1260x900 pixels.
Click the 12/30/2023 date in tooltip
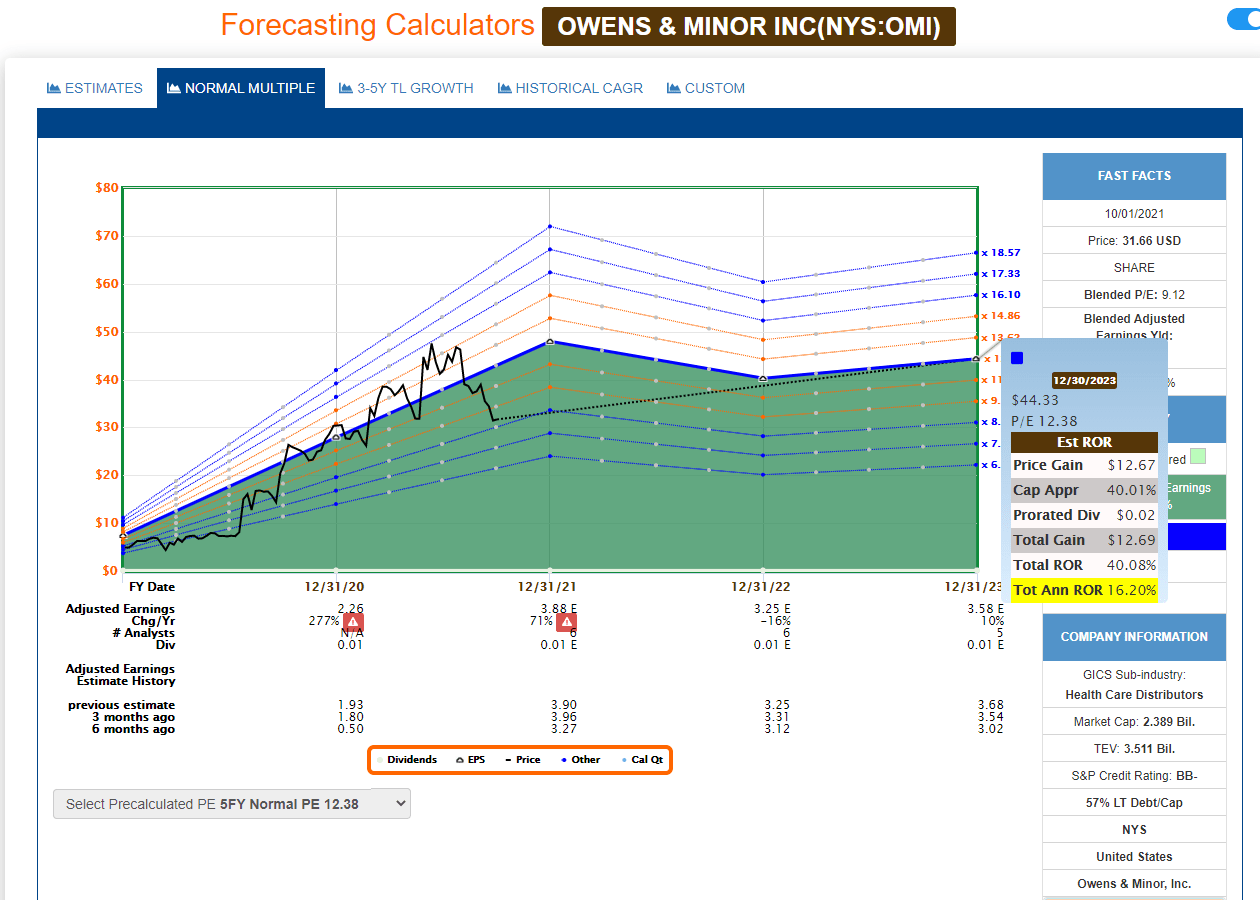tap(1085, 380)
